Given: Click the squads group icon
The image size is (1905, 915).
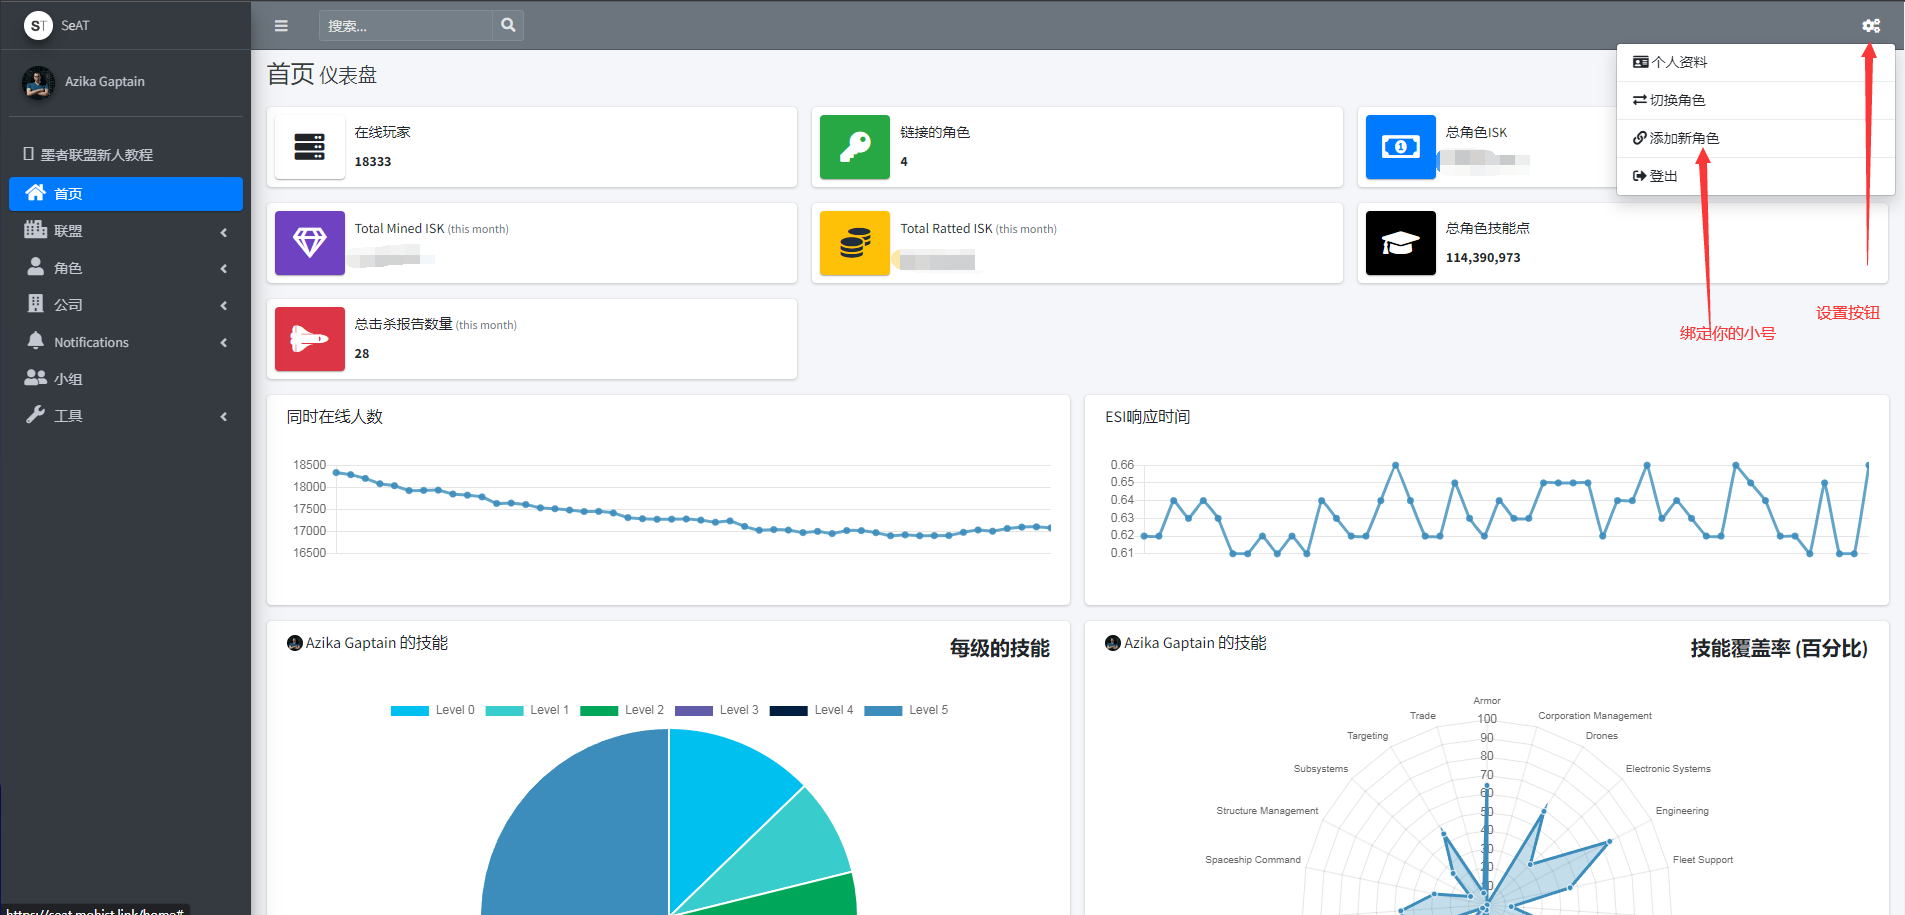Looking at the screenshot, I should pyautogui.click(x=36, y=378).
